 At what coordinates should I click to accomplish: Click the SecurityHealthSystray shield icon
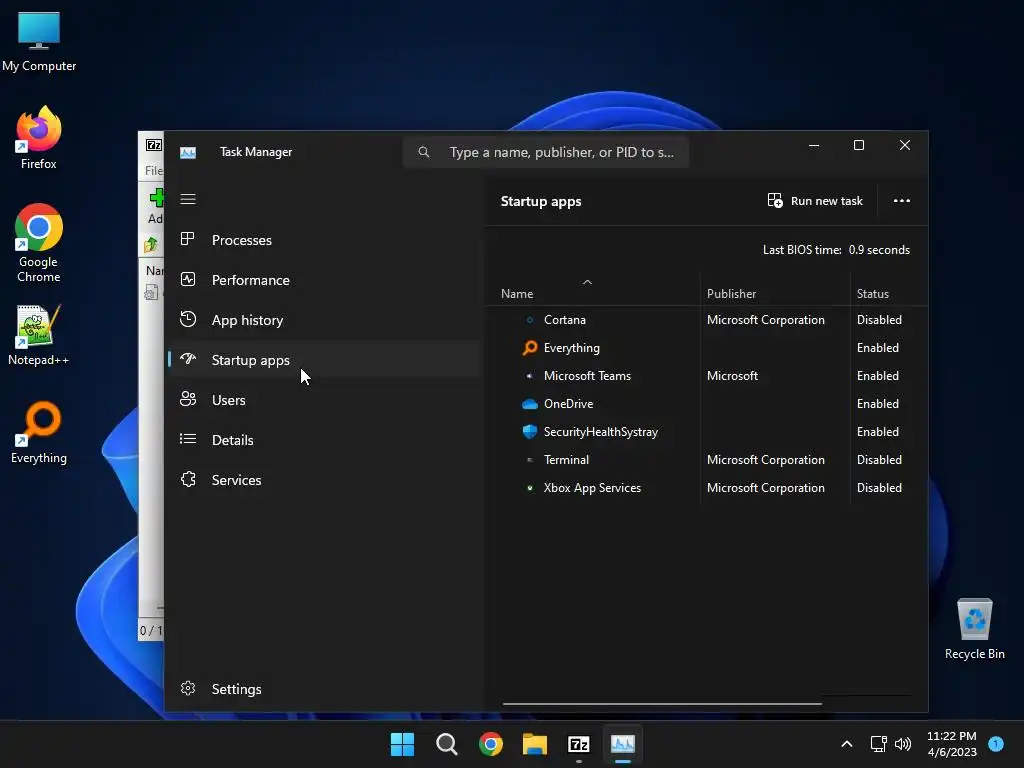530,432
